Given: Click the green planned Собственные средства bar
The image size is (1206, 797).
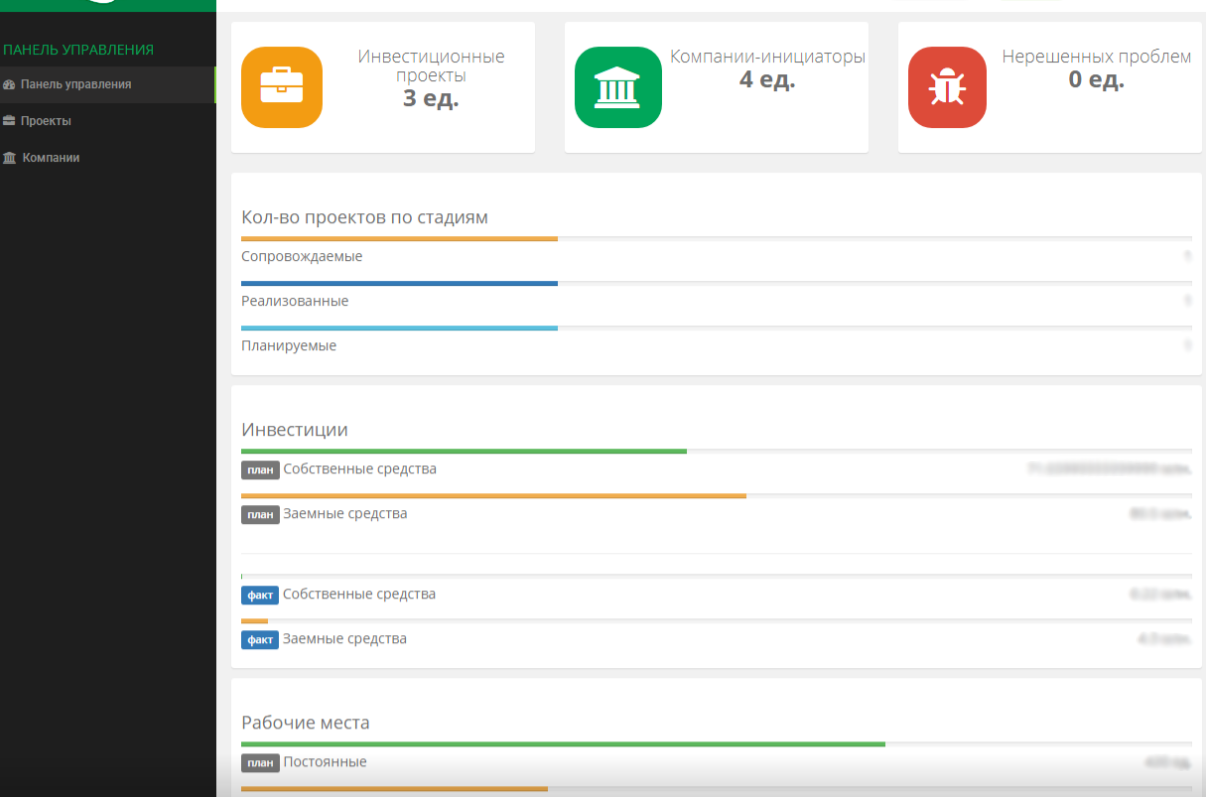Looking at the screenshot, I should pos(463,452).
